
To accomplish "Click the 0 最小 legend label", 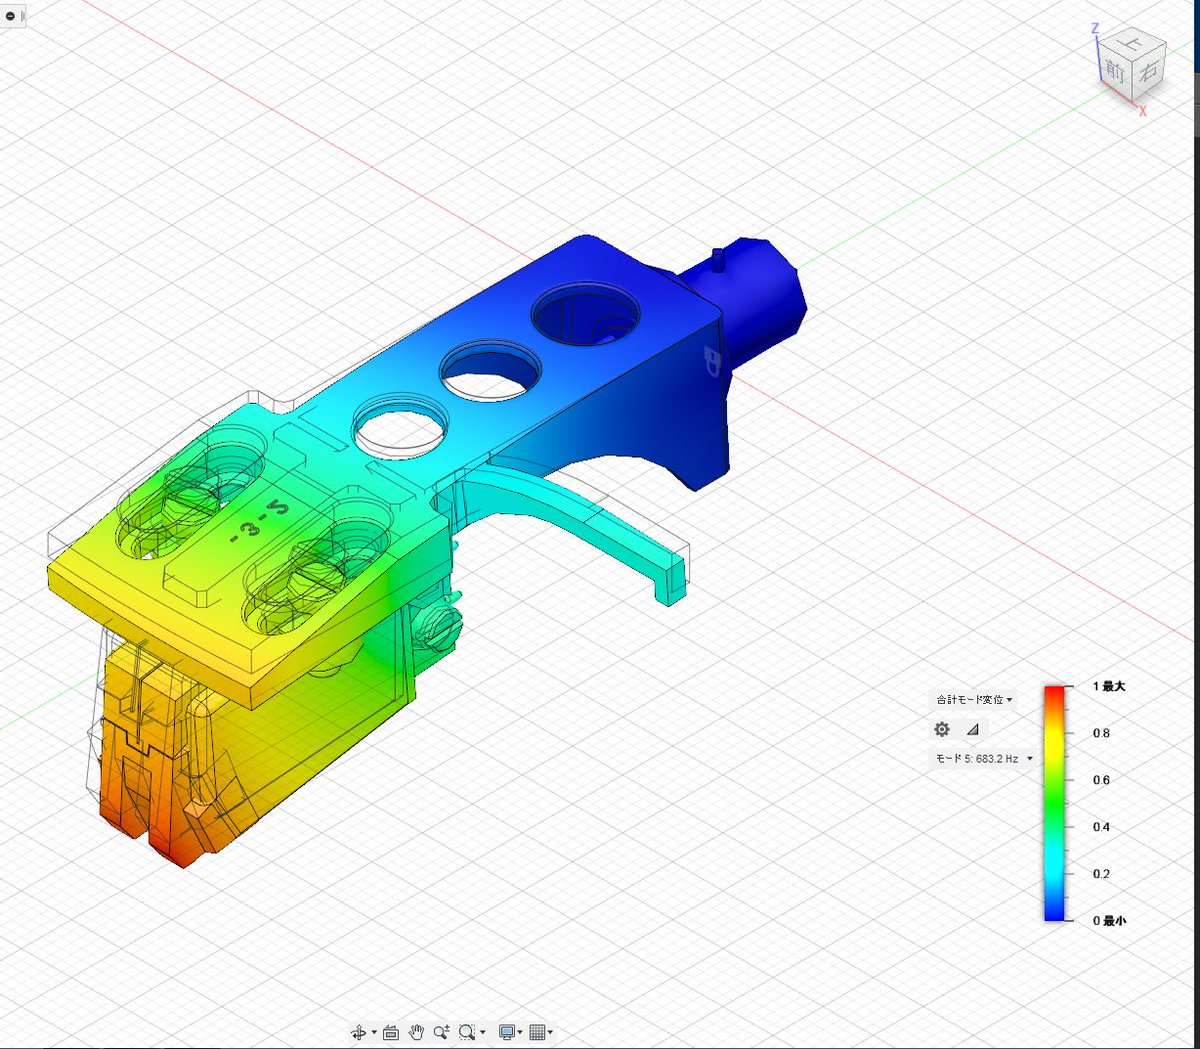I will coord(1109,920).
